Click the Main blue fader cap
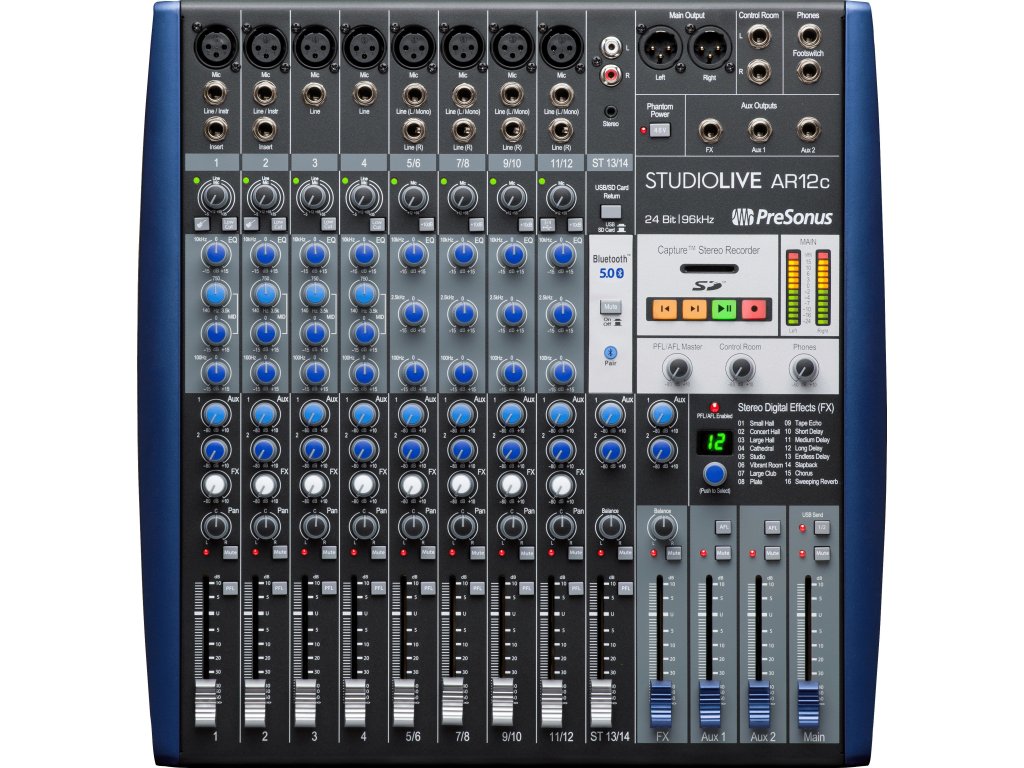The width and height of the screenshot is (1024, 768). pos(808,704)
